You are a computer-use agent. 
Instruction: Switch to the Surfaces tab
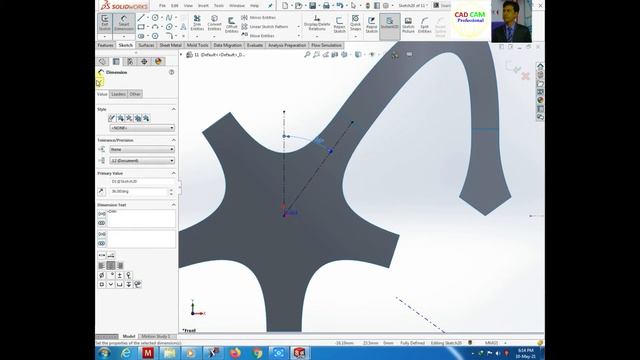pos(146,45)
